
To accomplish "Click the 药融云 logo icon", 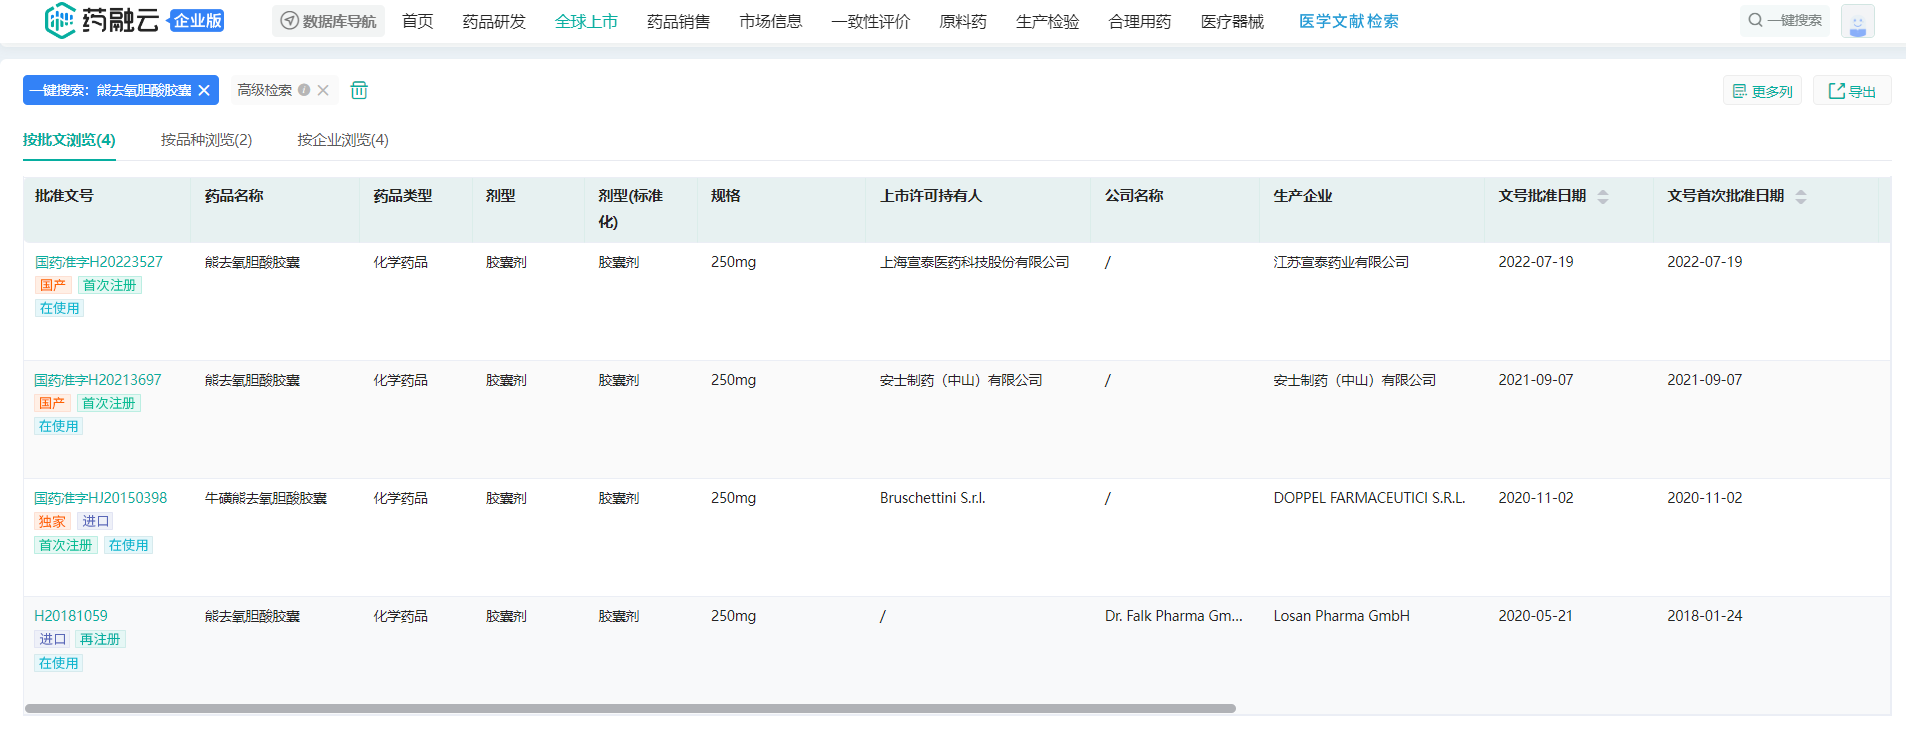I will (x=60, y=21).
